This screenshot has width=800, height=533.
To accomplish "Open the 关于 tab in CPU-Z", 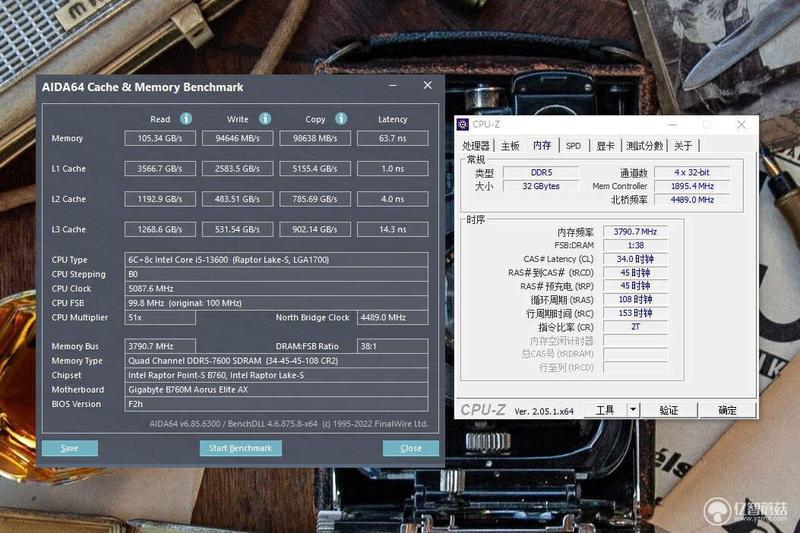I will [x=683, y=146].
